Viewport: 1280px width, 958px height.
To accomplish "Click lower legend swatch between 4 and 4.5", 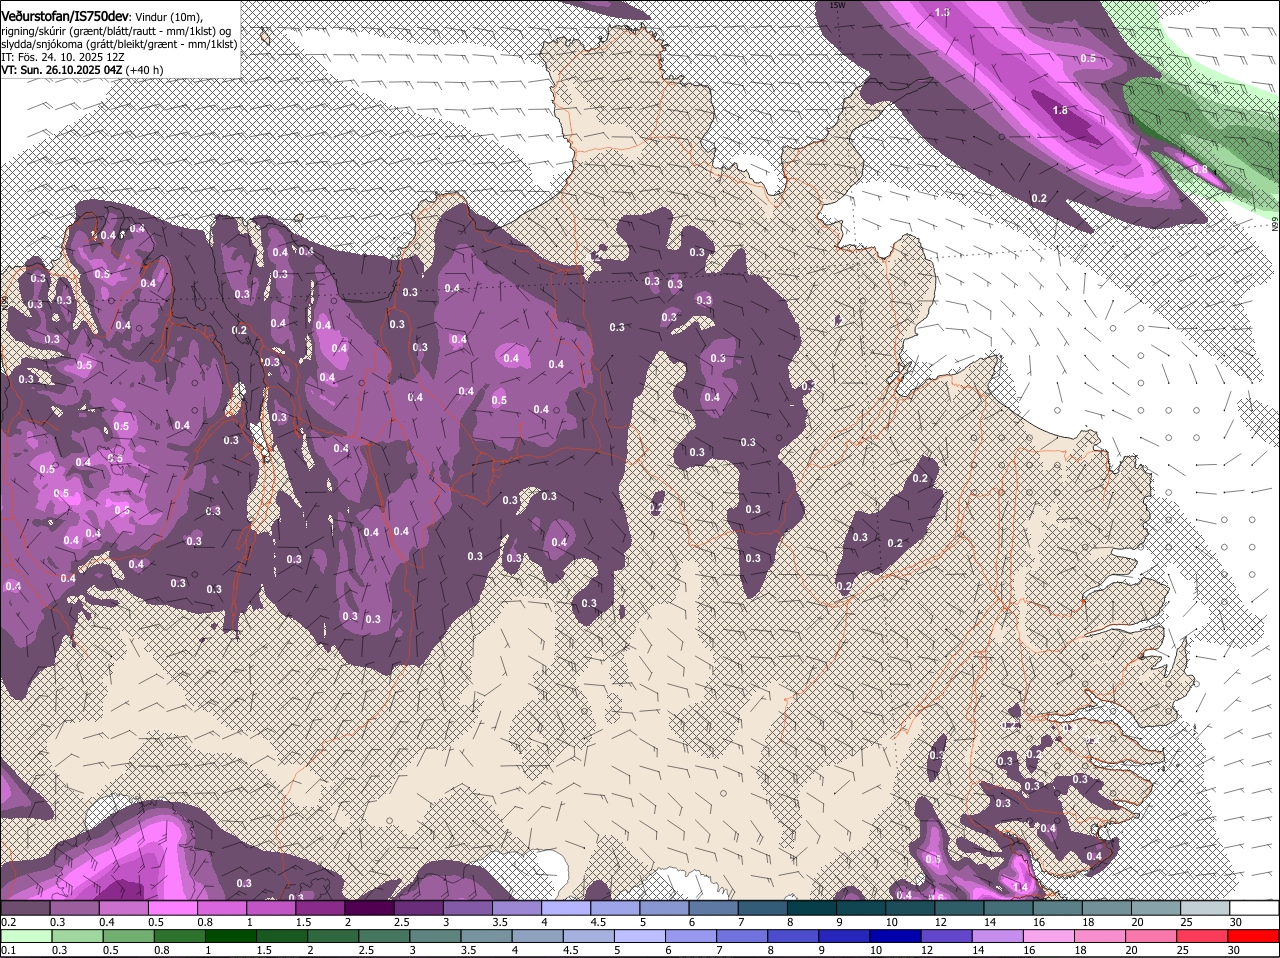I will click(540, 936).
